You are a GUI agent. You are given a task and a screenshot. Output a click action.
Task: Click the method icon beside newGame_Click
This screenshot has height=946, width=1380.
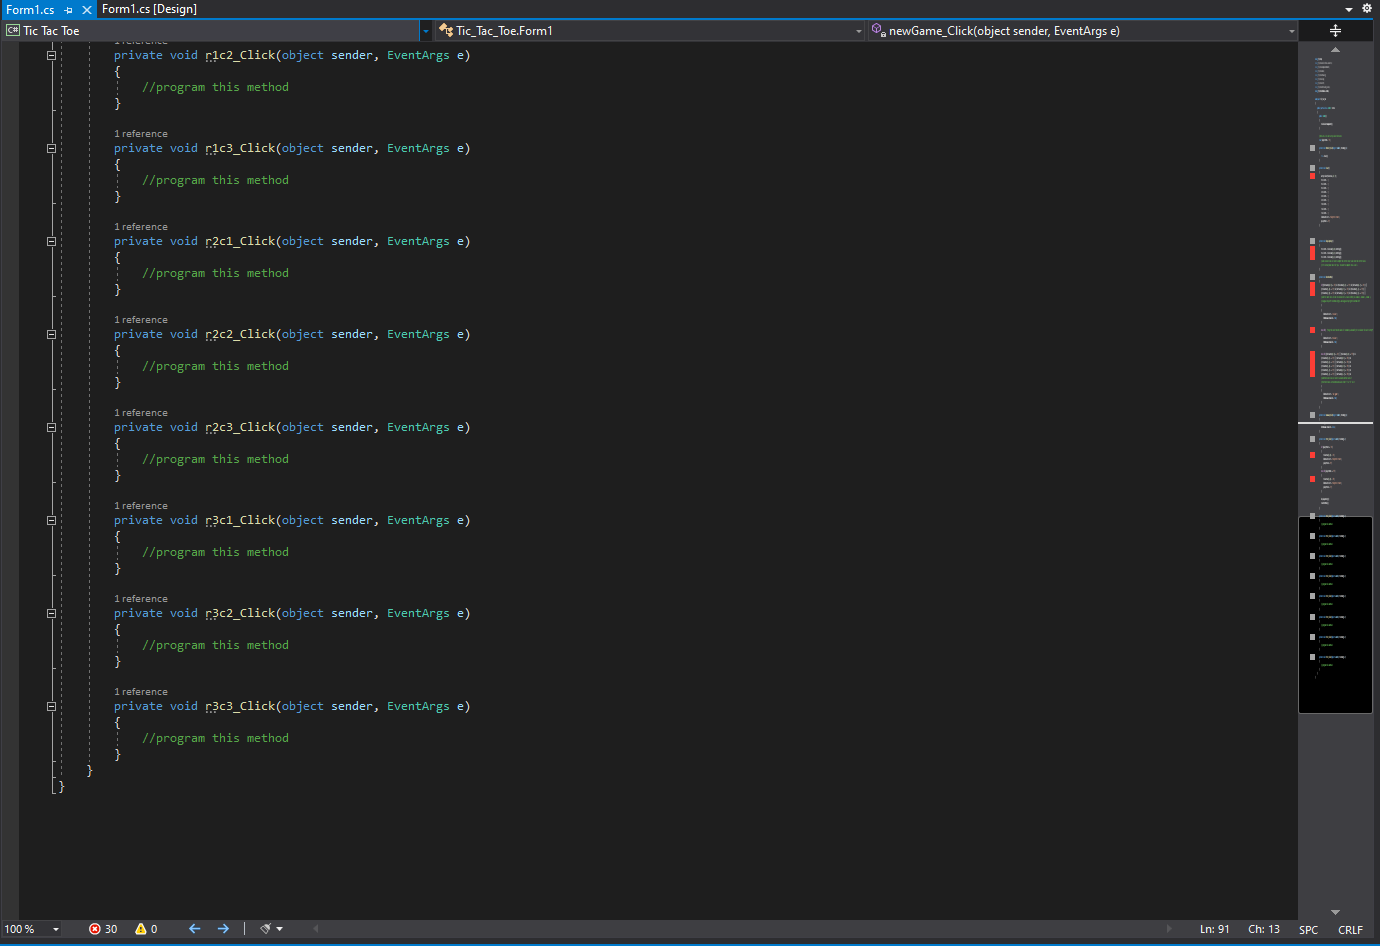point(877,30)
